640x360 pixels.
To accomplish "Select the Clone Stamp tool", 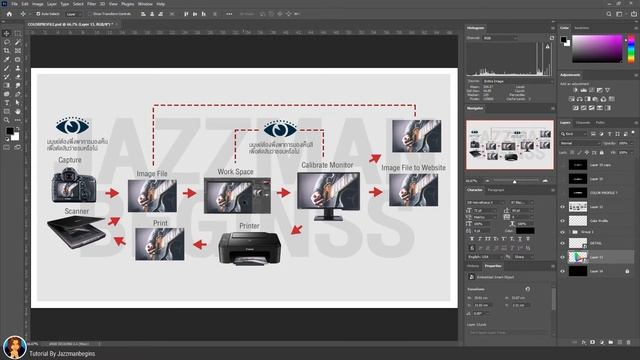I will click(18, 68).
